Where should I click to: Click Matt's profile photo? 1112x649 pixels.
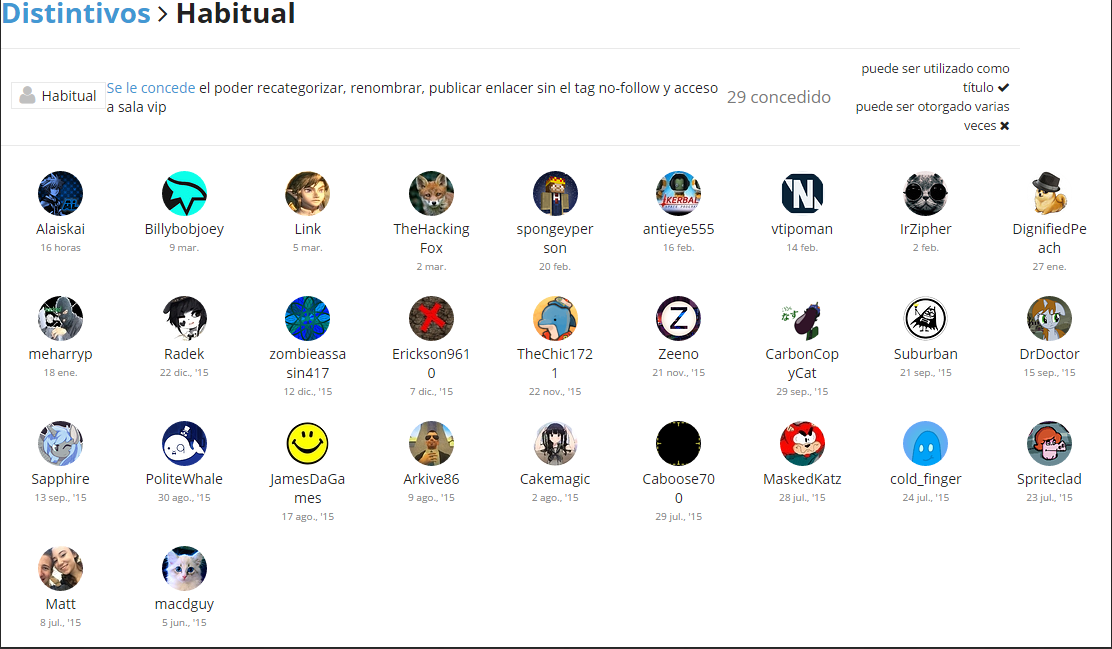[x=60, y=569]
